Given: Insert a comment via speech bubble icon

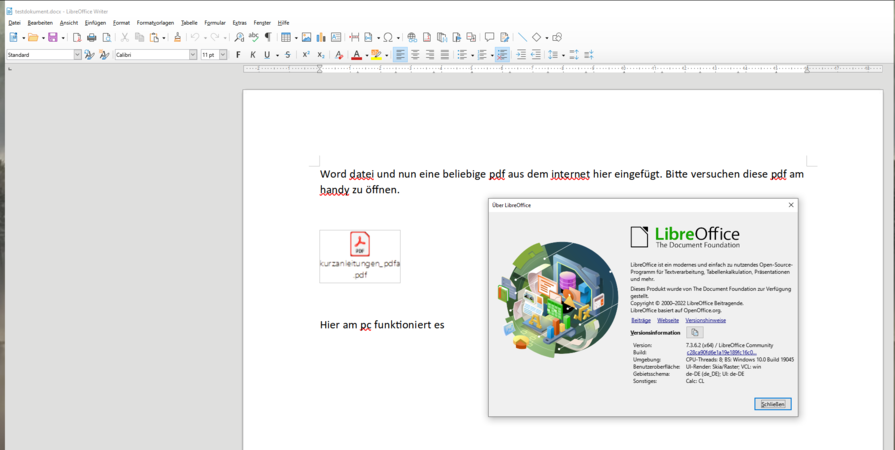Looking at the screenshot, I should coord(489,38).
